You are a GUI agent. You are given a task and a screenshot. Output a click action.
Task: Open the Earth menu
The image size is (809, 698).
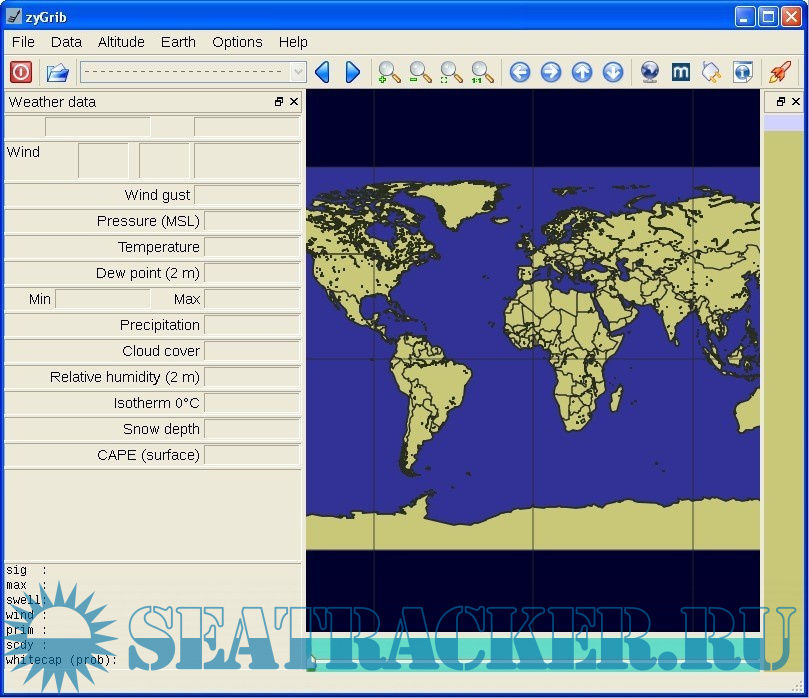178,42
